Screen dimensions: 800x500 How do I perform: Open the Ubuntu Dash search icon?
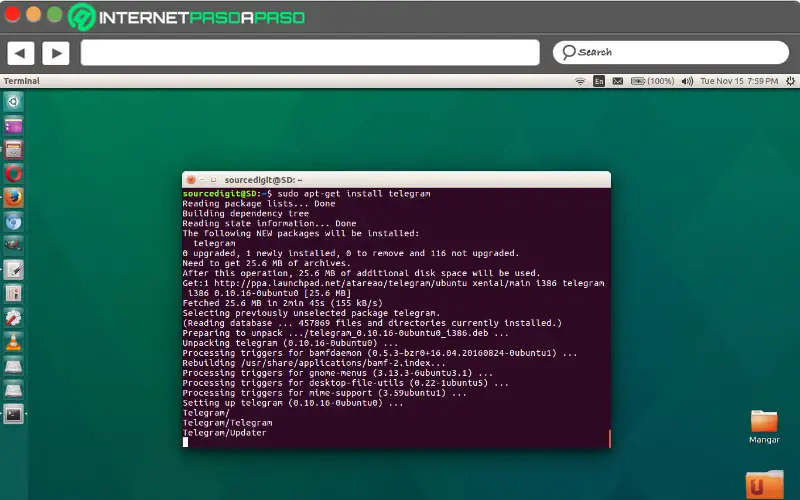tap(13, 102)
